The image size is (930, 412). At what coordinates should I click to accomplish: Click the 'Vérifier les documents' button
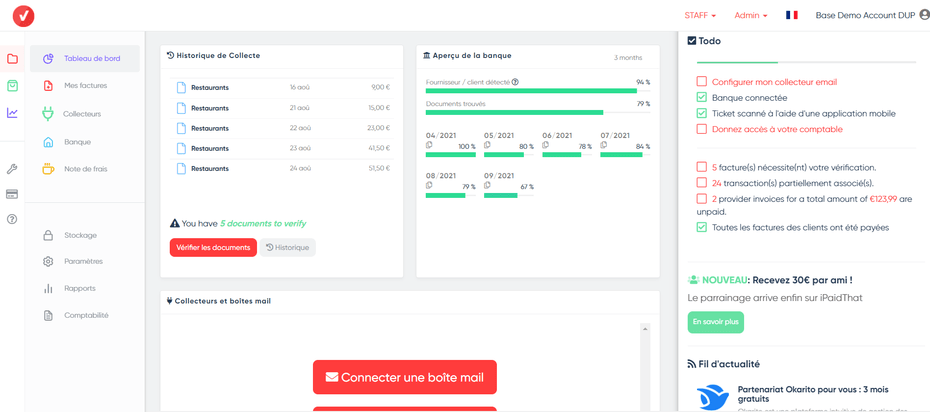click(213, 247)
